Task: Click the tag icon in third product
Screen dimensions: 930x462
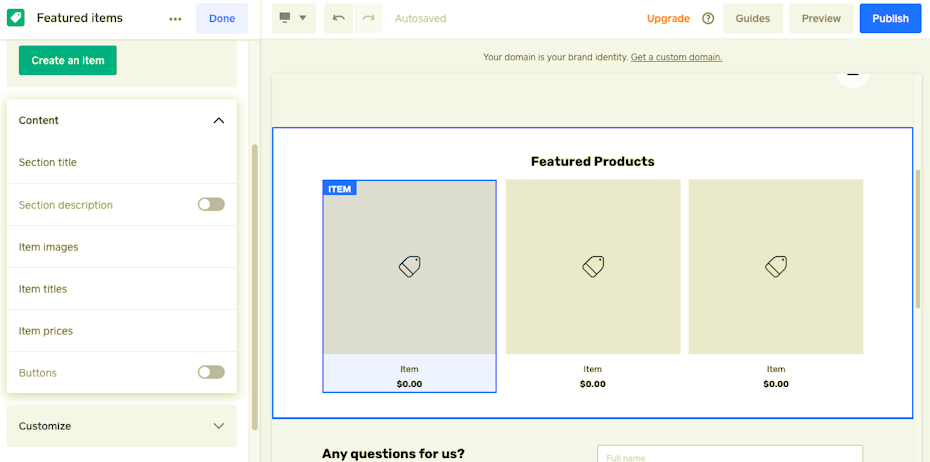Action: click(776, 266)
